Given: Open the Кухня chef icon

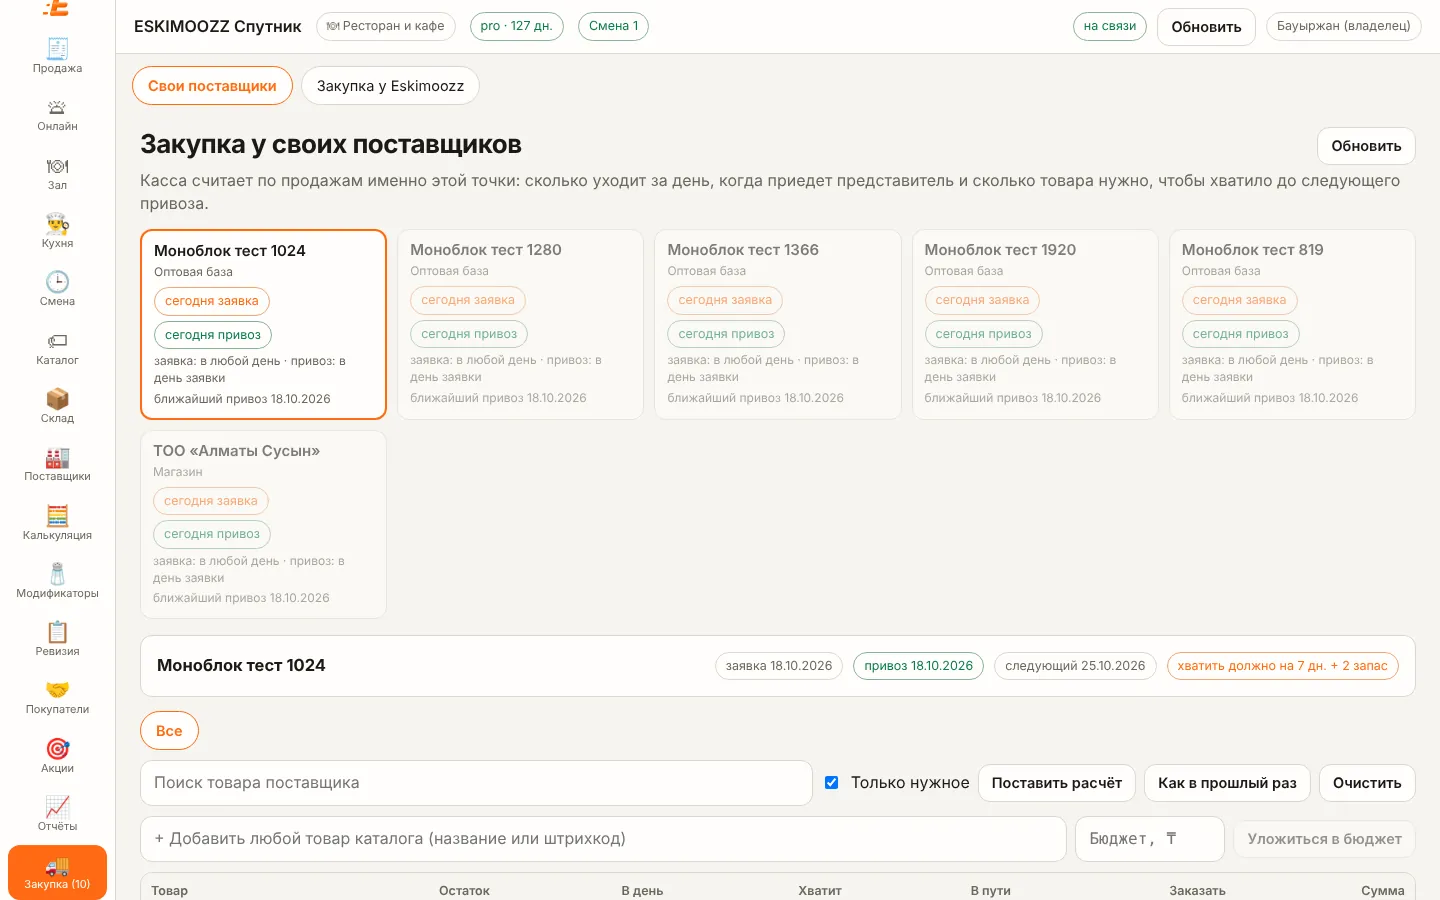Looking at the screenshot, I should [x=57, y=223].
